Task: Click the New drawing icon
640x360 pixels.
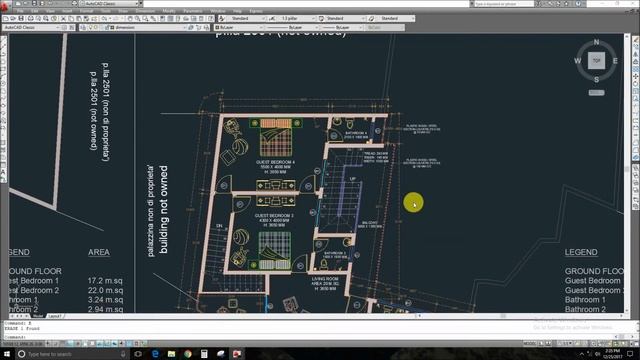Action: 6,19
